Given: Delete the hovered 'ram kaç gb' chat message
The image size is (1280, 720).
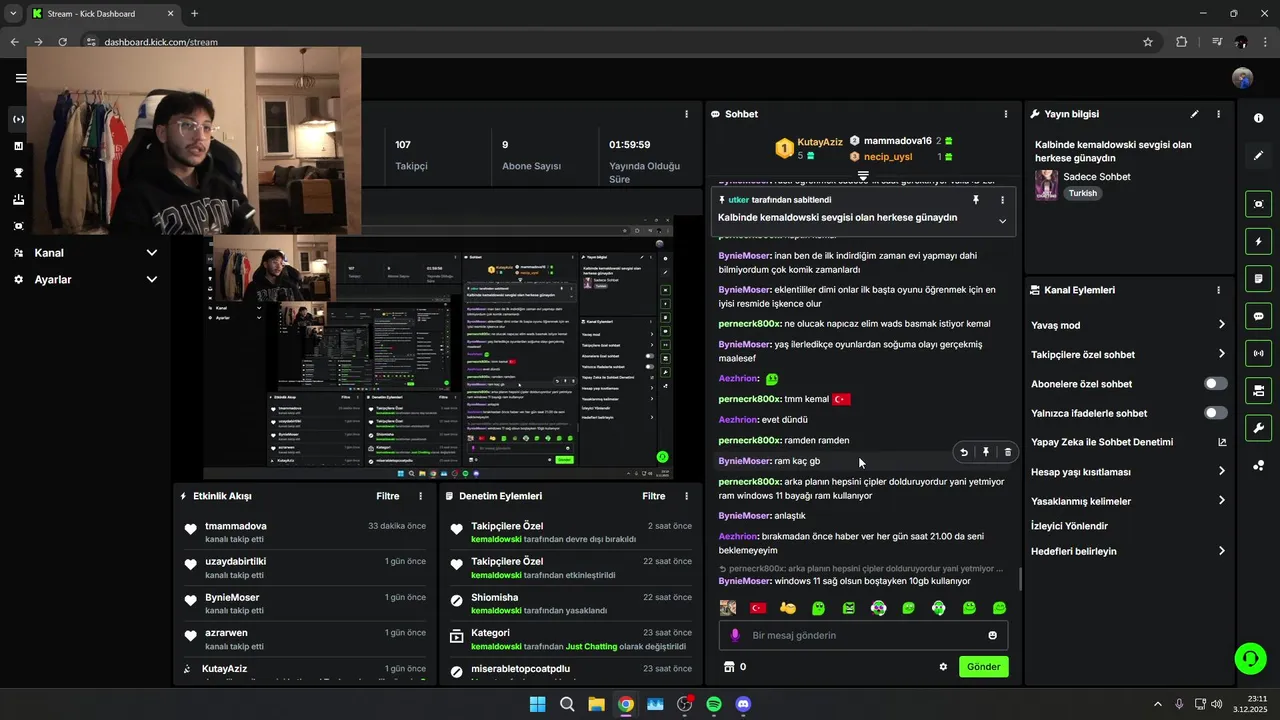Looking at the screenshot, I should pos(1007,452).
